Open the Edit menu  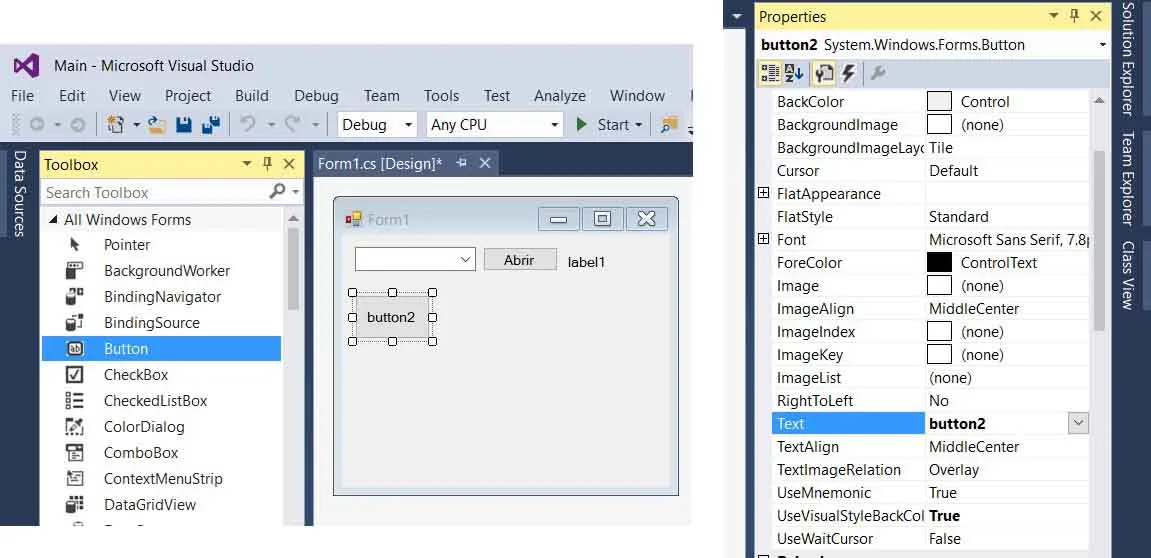[72, 95]
